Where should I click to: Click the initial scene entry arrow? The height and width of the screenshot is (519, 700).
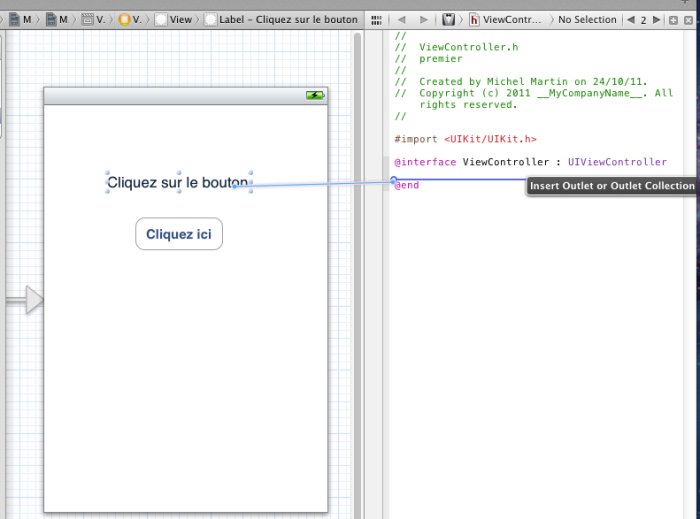33,299
